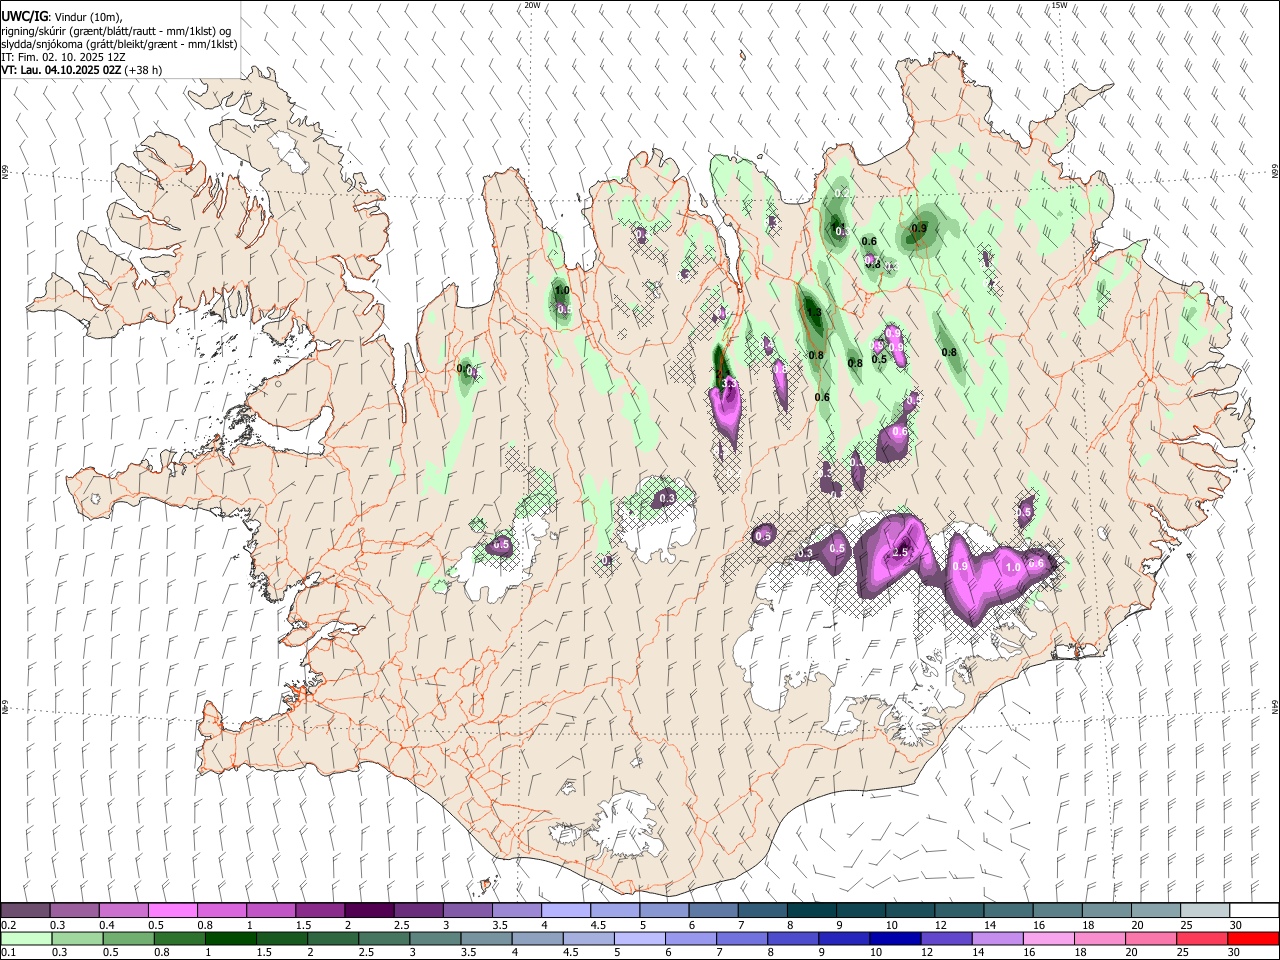Click the 'slydda/snjókoma' legend description line
The image size is (1280, 960).
pos(119,44)
